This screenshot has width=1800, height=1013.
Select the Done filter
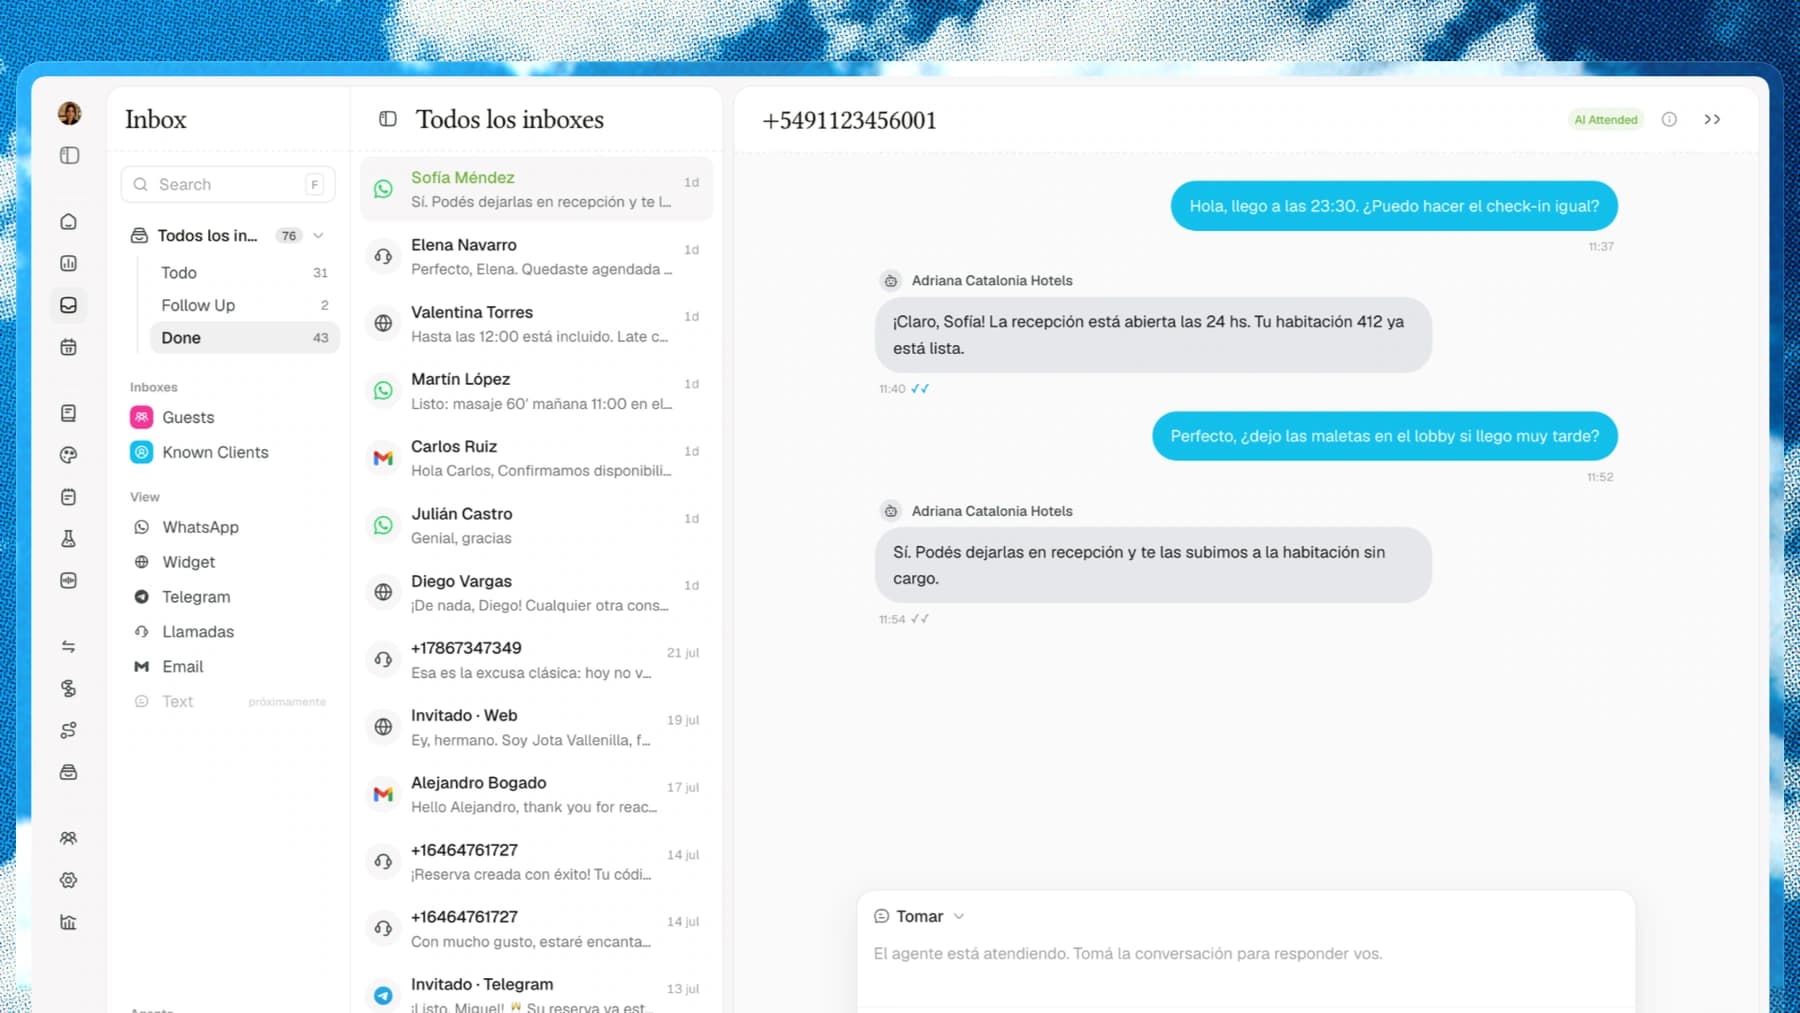245,338
